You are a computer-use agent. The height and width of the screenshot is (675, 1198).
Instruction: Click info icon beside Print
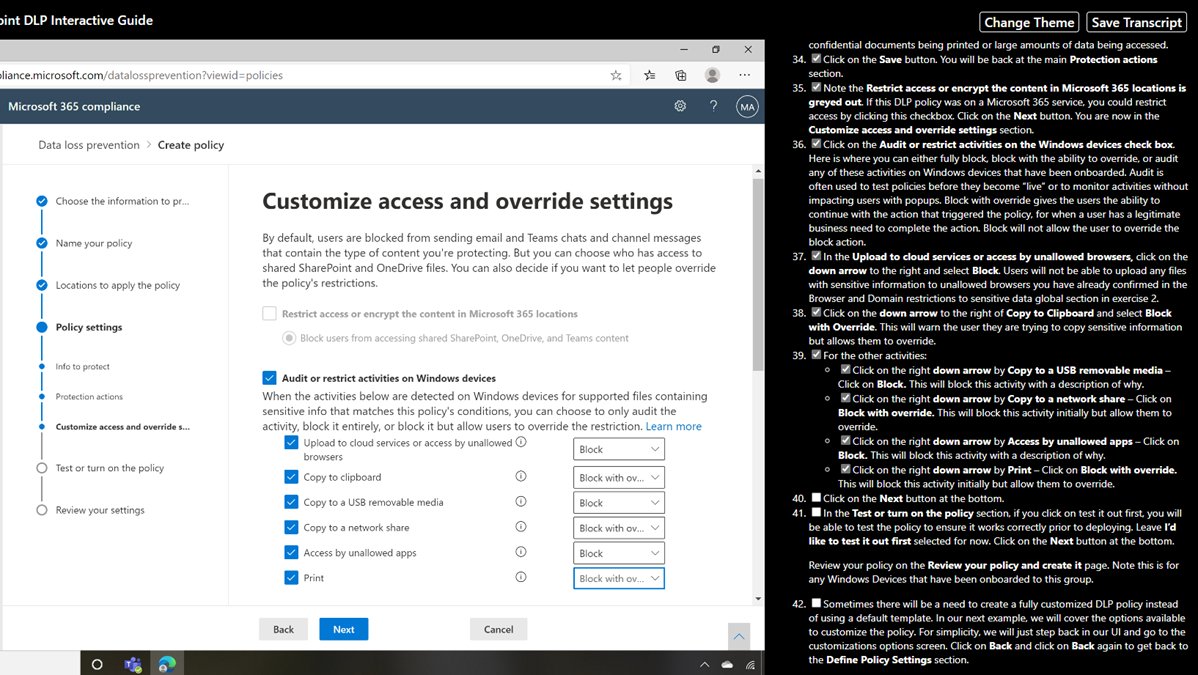pos(521,577)
